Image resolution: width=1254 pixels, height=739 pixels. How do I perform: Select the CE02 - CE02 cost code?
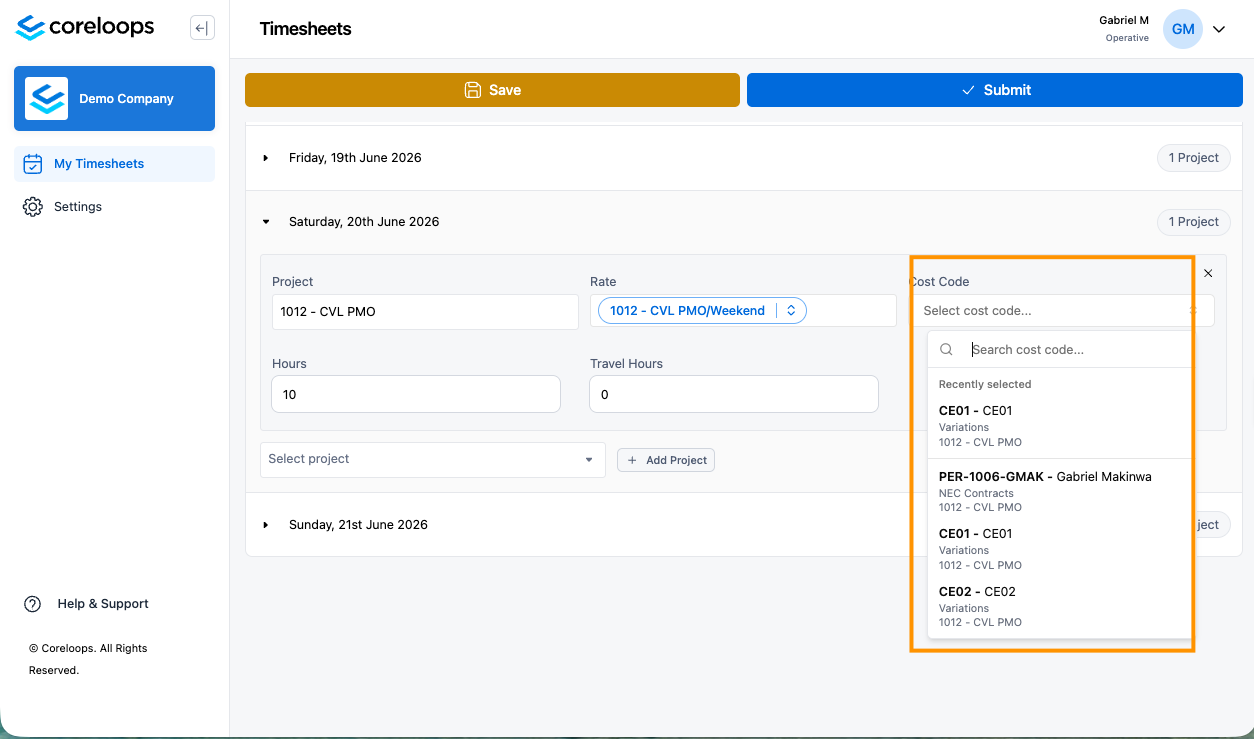click(x=1060, y=606)
